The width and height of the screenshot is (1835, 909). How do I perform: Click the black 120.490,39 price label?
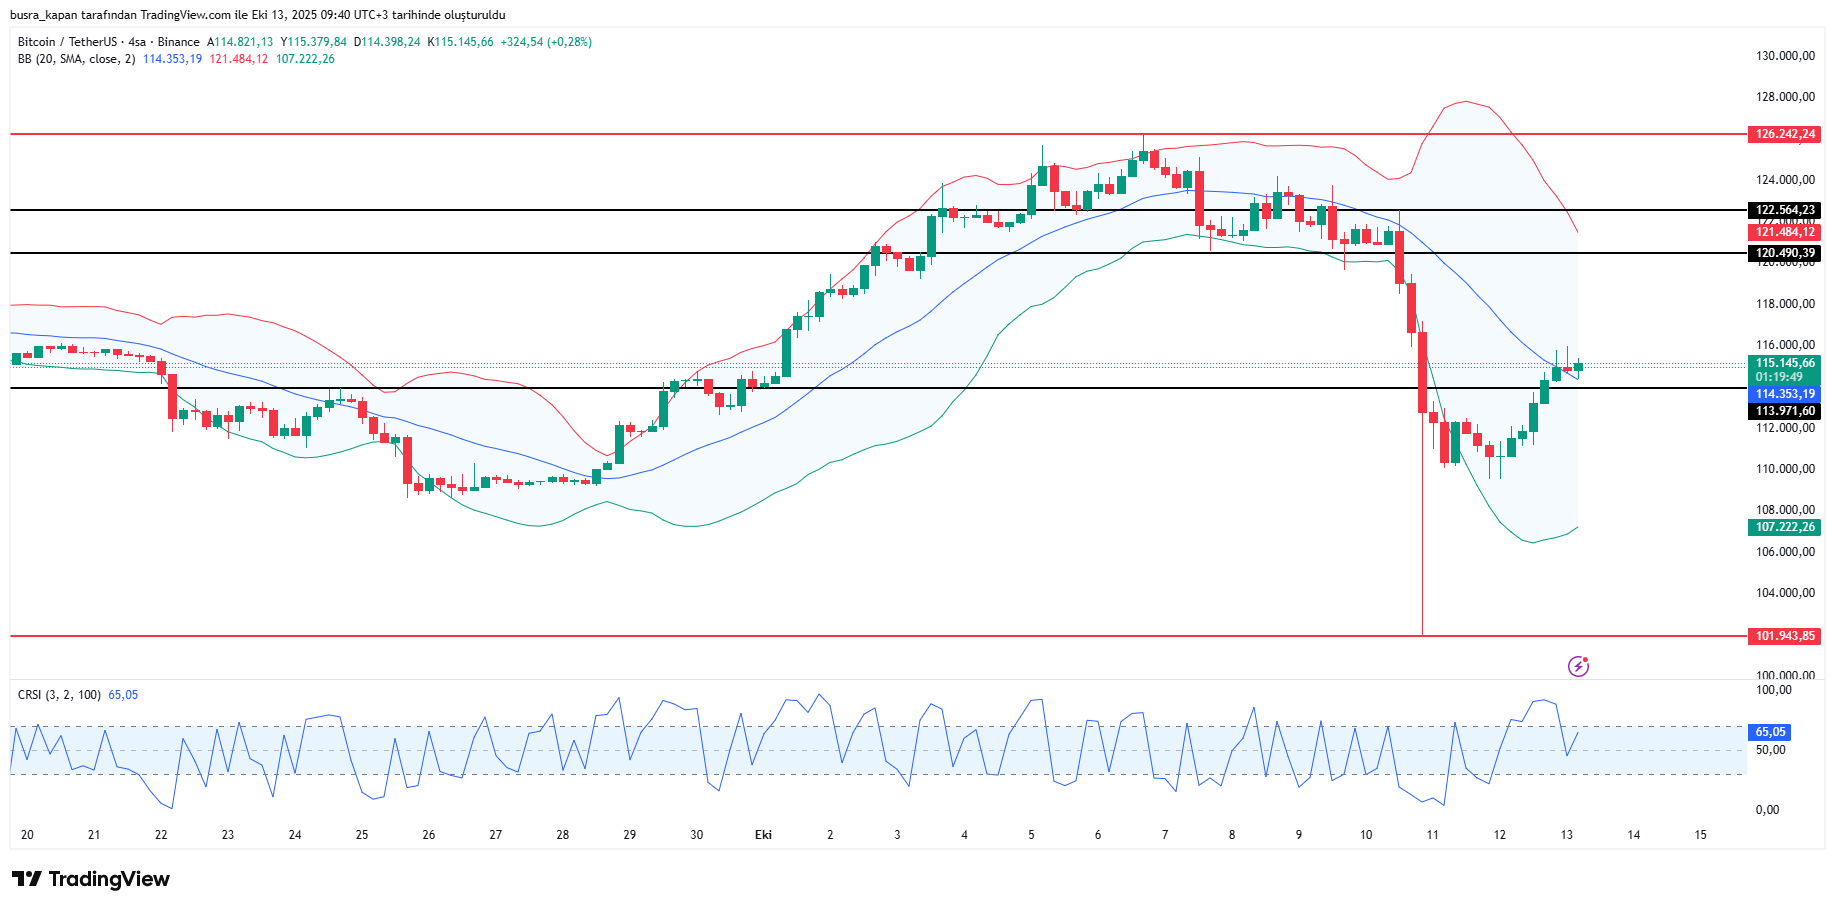(1785, 253)
